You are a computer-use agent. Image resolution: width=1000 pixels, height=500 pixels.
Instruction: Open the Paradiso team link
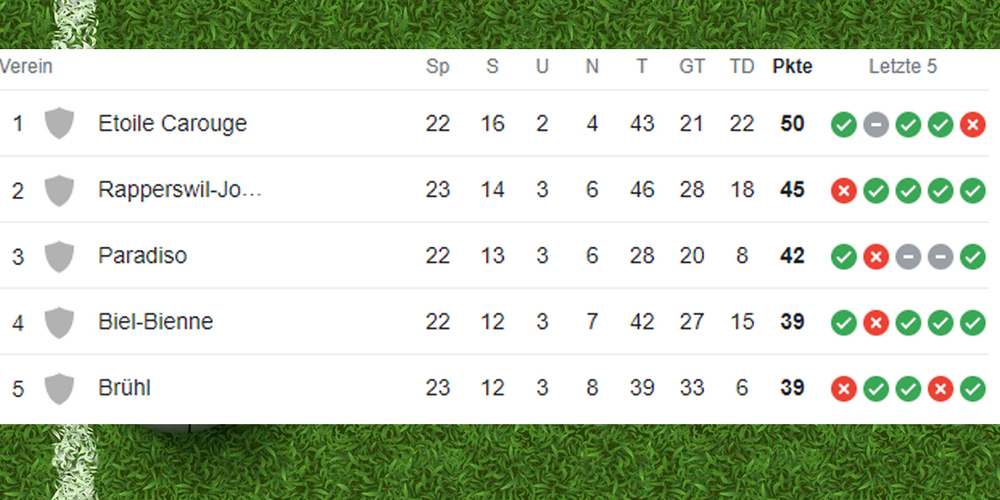tap(142, 255)
